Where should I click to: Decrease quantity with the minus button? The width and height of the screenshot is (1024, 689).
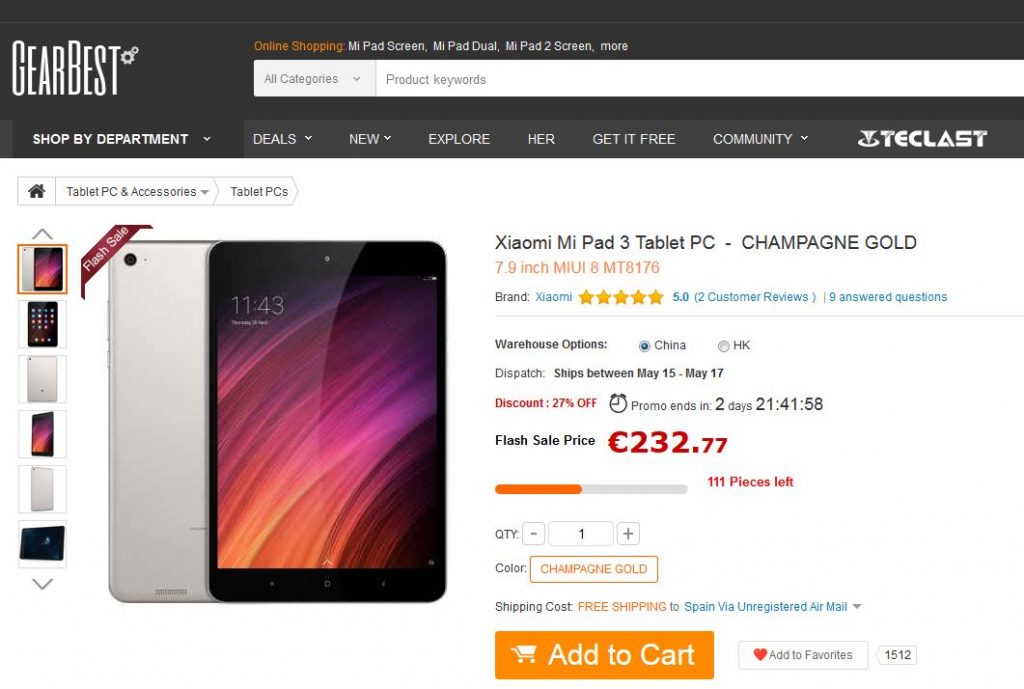(x=534, y=534)
